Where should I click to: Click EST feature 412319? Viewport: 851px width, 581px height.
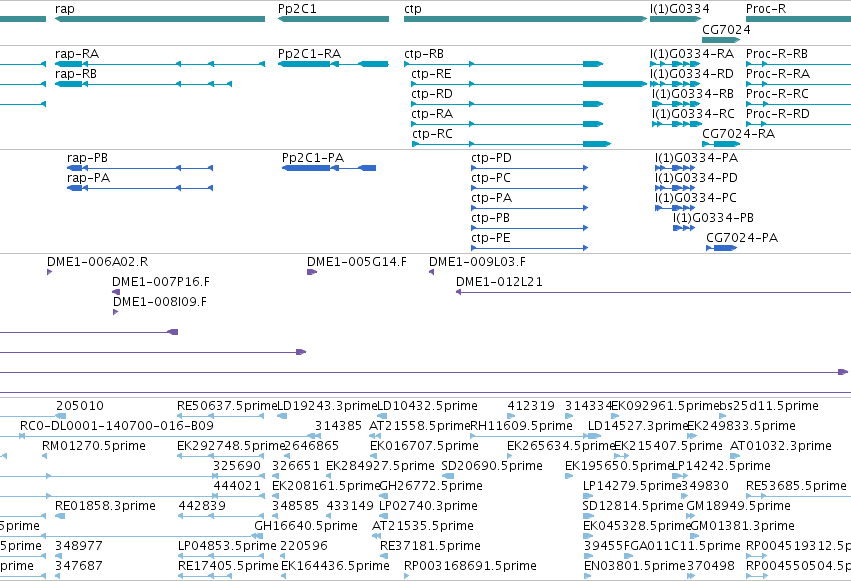tap(531, 406)
